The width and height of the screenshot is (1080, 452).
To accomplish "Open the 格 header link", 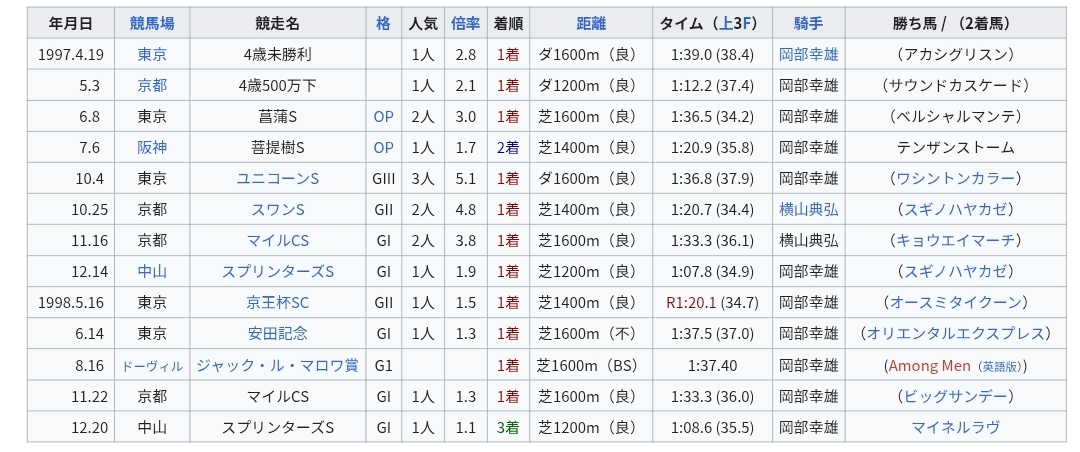I will point(383,24).
